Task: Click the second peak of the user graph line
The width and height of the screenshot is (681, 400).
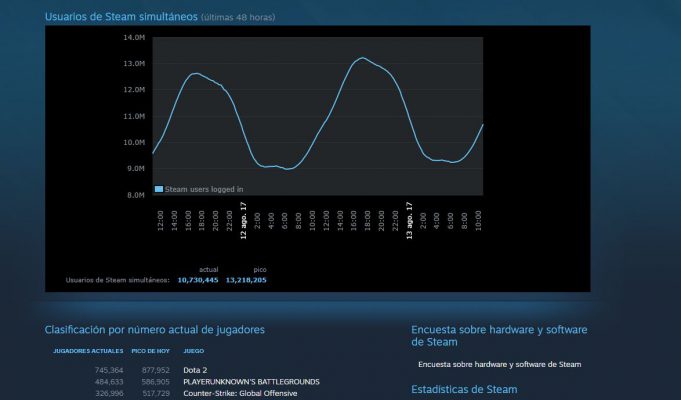Action: [362, 58]
